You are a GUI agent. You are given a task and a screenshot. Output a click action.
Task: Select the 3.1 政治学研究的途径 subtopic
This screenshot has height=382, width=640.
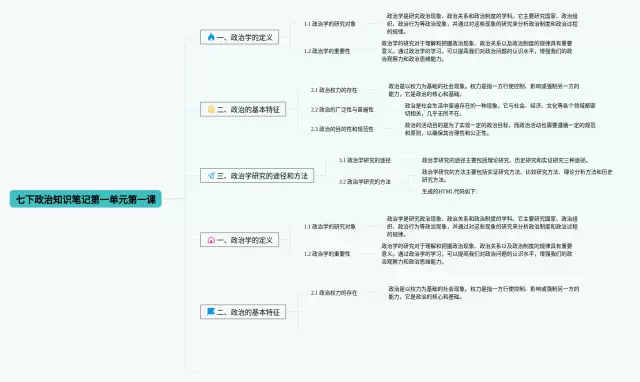365,160
